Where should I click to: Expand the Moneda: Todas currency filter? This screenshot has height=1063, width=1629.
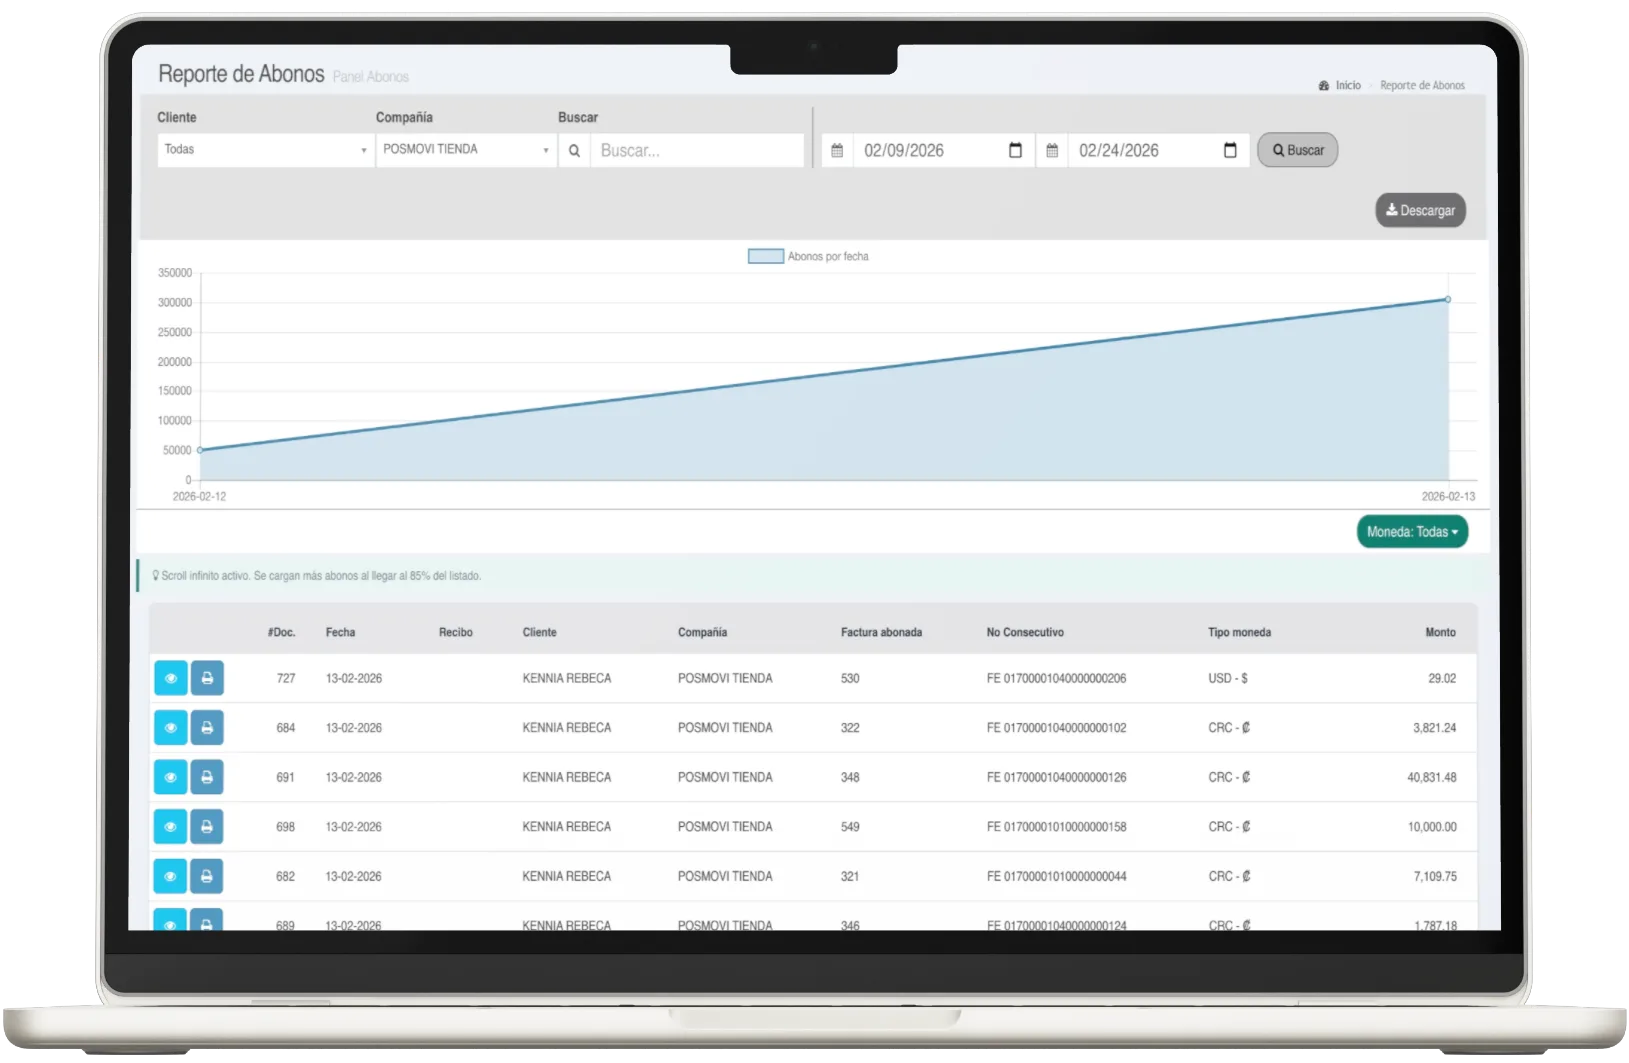click(x=1411, y=532)
